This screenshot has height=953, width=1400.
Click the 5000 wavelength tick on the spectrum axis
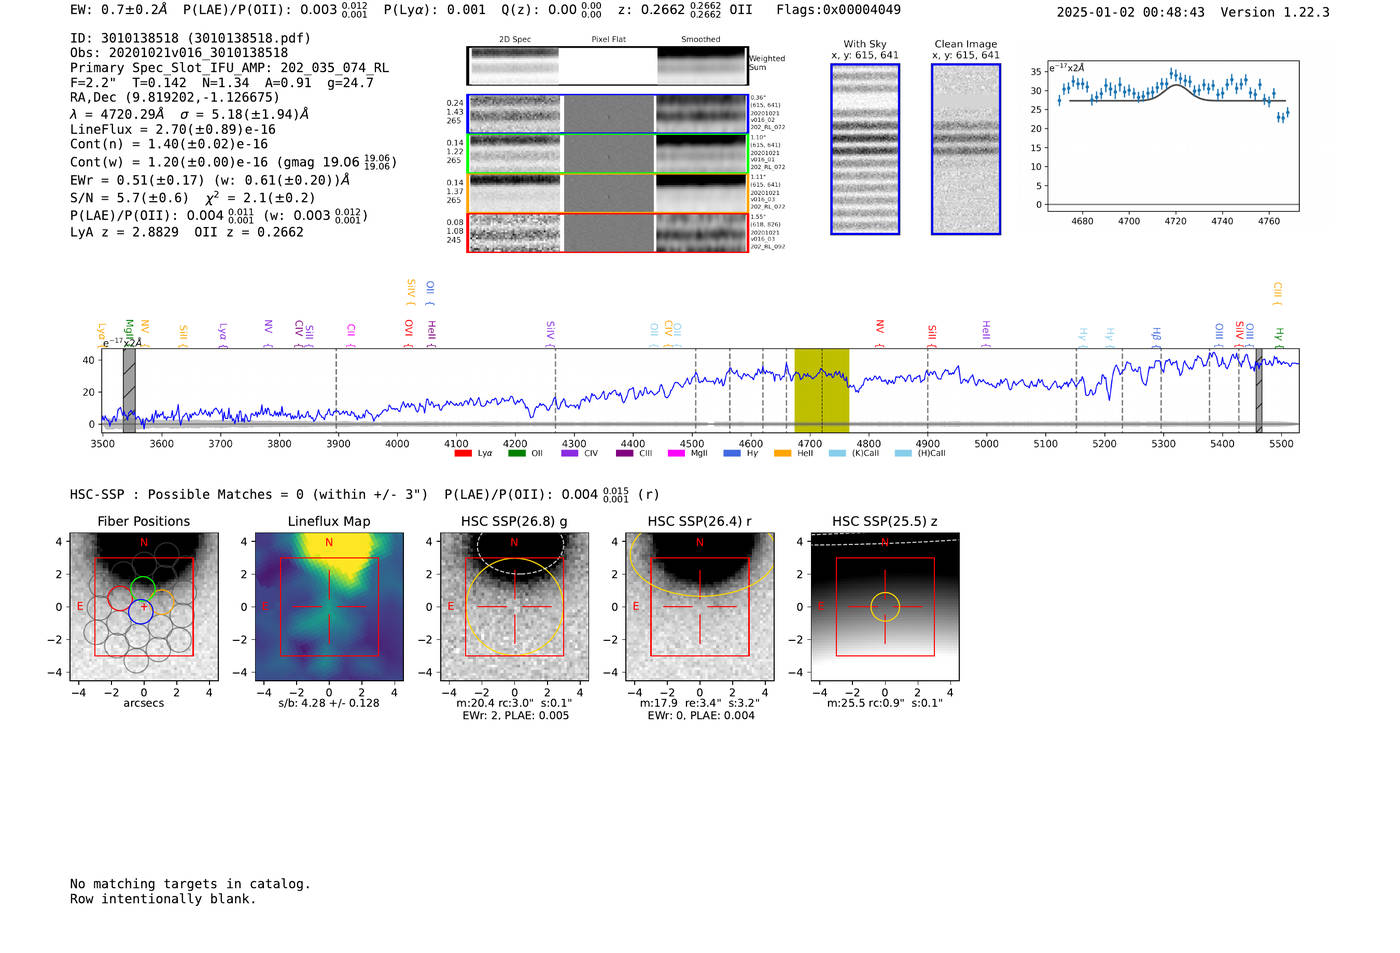point(986,444)
